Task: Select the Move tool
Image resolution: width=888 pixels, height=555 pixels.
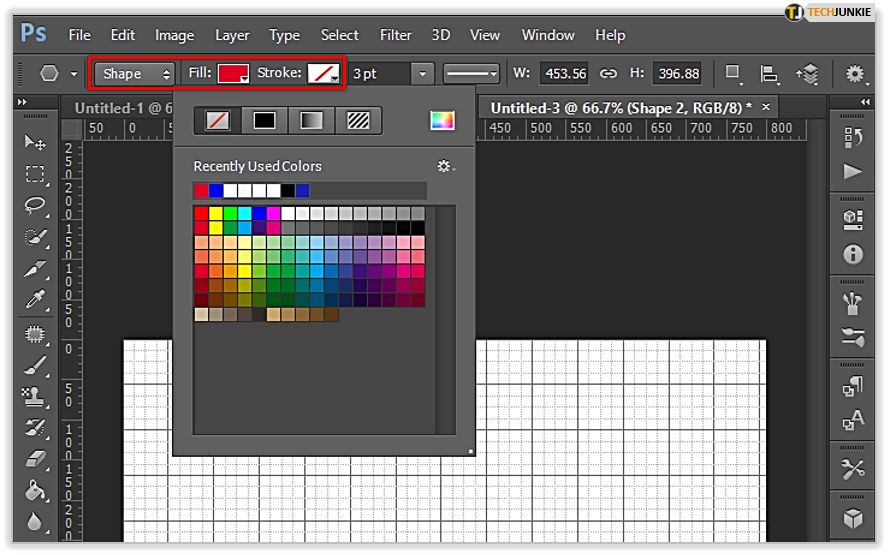Action: tap(35, 142)
